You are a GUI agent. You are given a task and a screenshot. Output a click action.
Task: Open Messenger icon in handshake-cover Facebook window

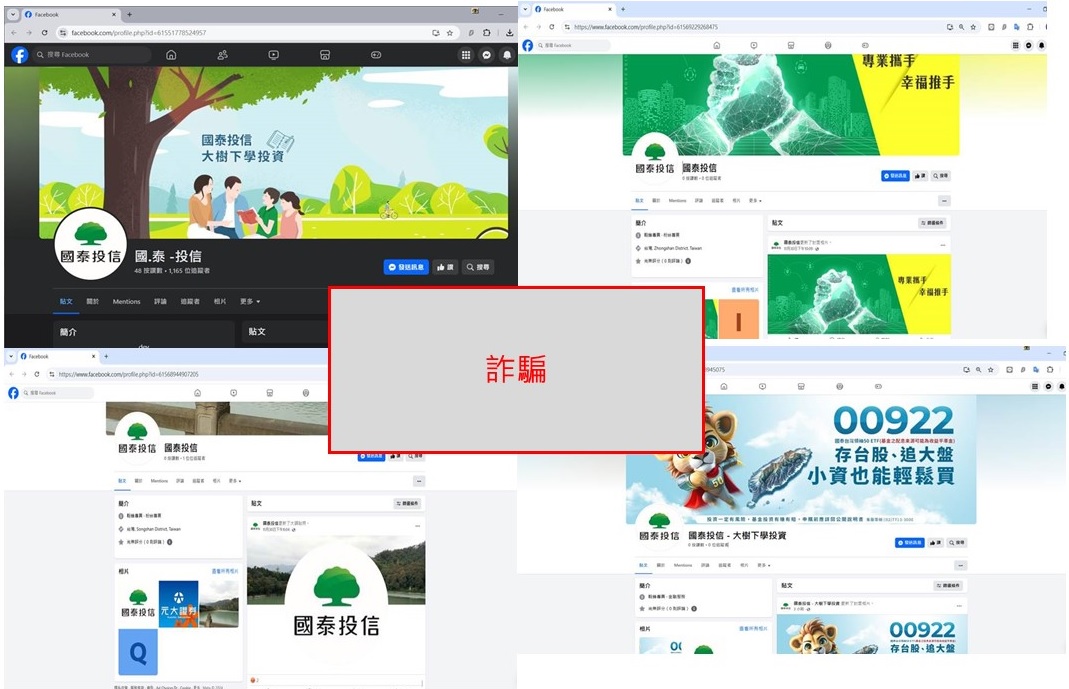tap(1029, 45)
